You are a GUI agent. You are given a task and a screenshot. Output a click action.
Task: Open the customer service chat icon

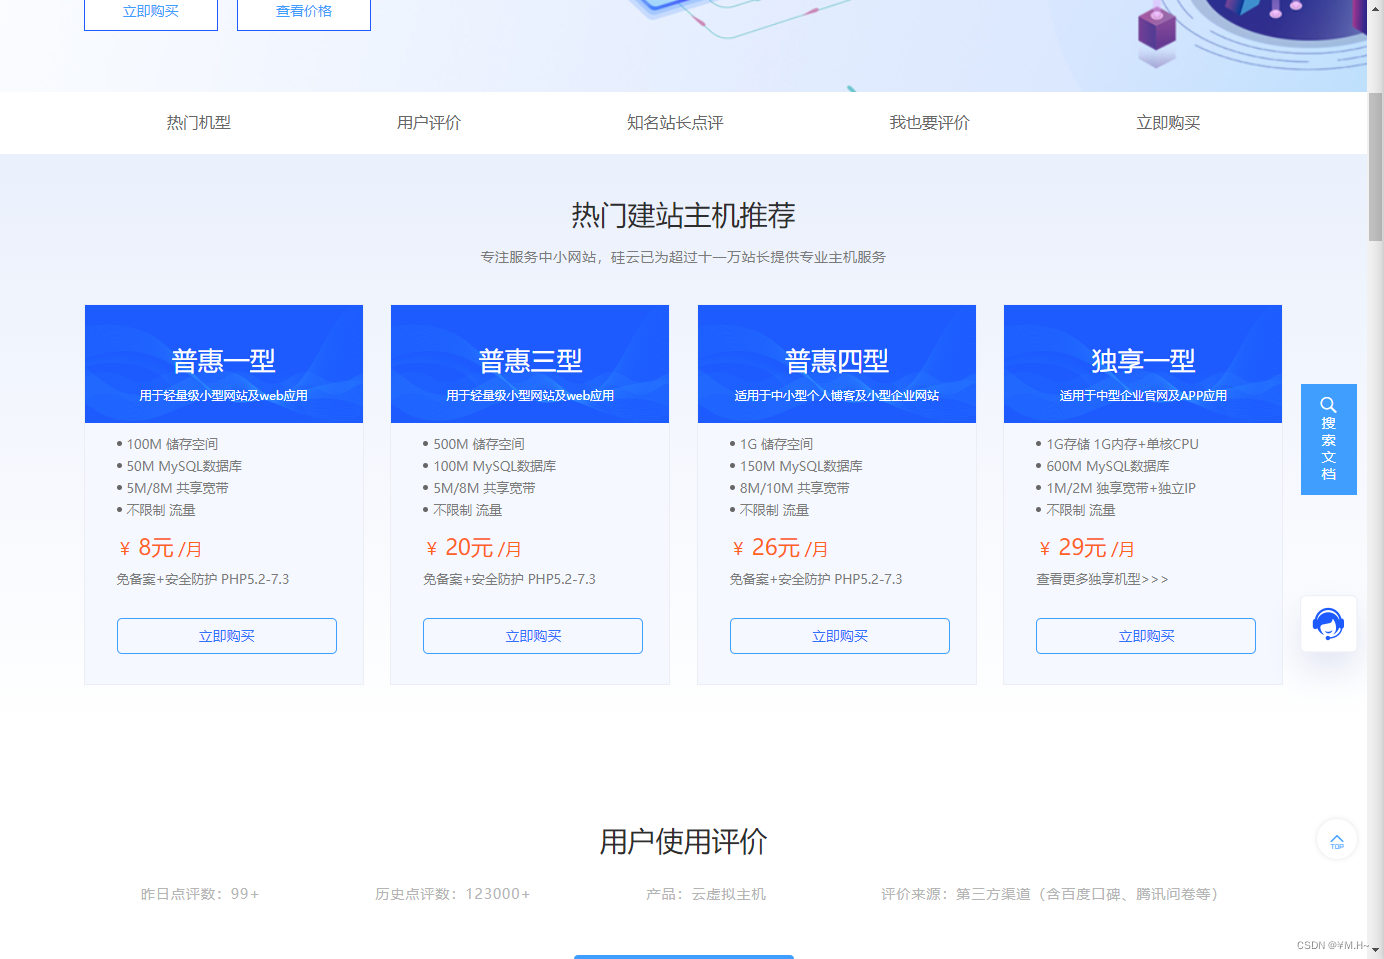coord(1328,624)
